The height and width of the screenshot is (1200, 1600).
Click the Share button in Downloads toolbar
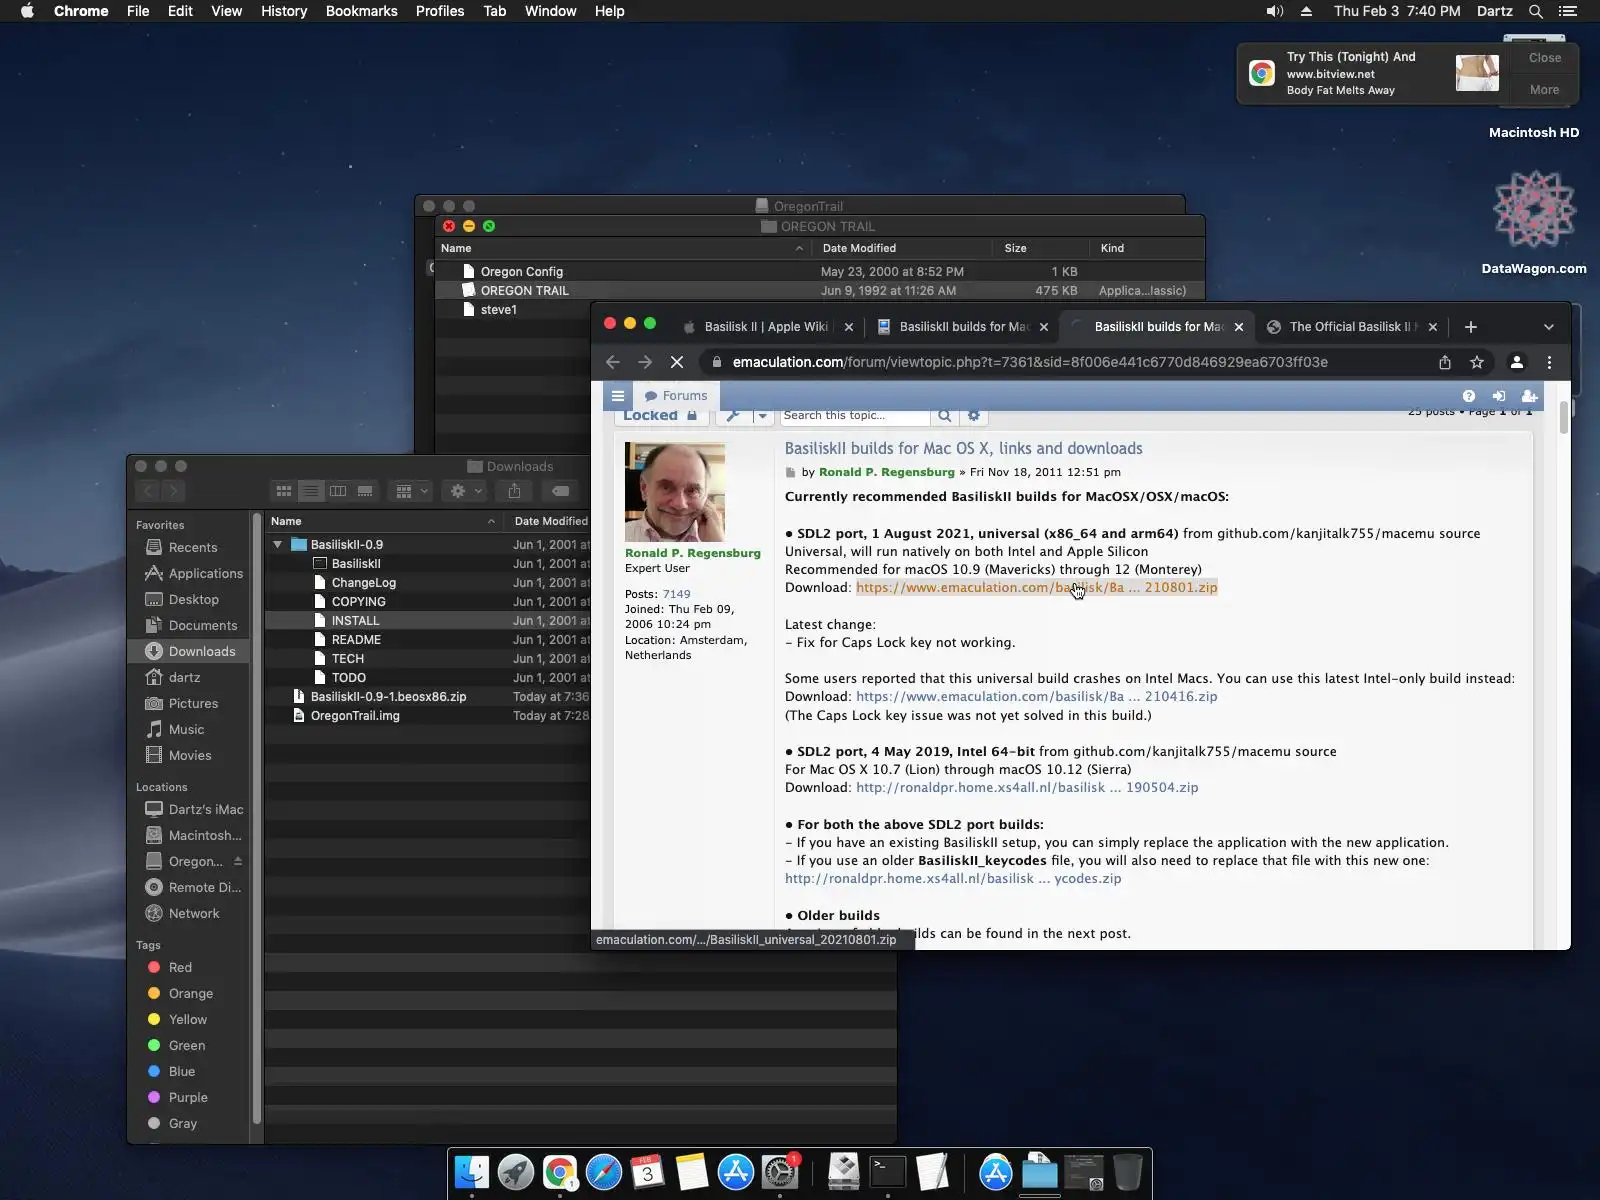(x=514, y=491)
